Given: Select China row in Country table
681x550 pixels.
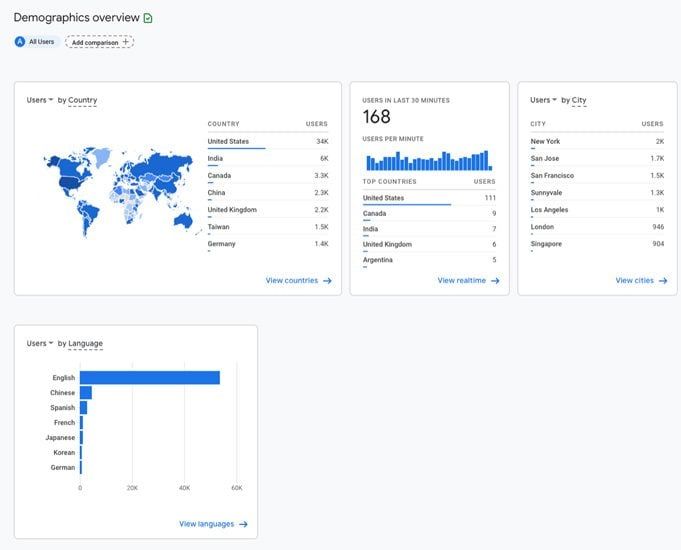Looking at the screenshot, I should click(268, 193).
